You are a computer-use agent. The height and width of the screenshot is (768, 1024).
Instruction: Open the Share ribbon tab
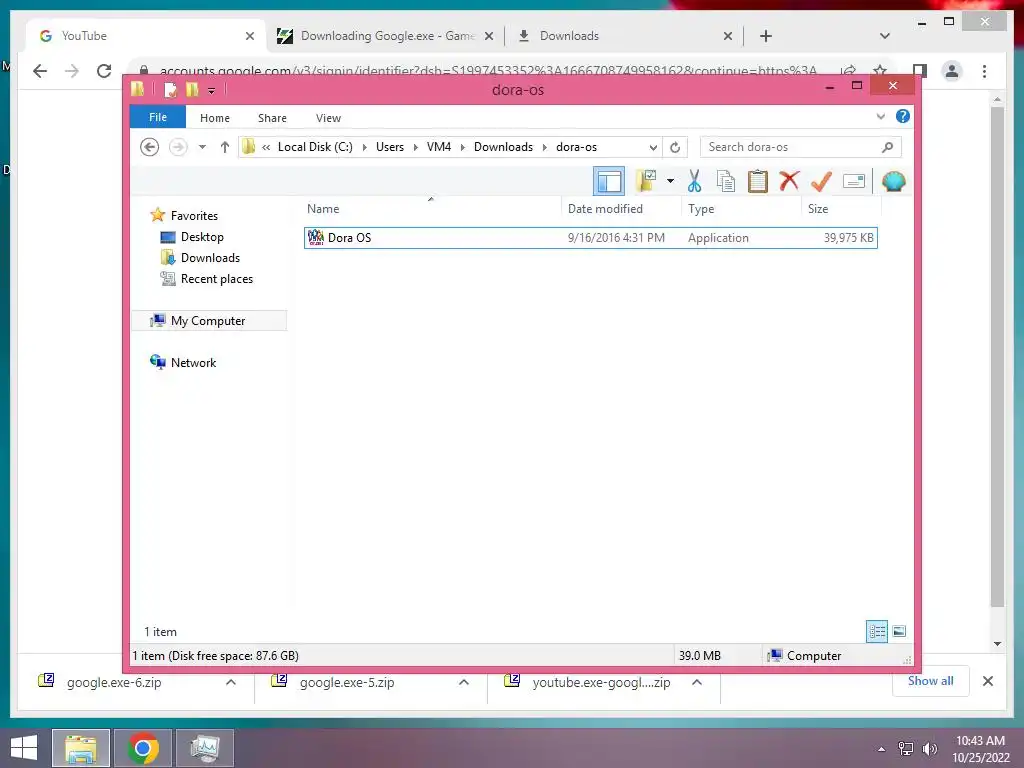click(x=272, y=118)
